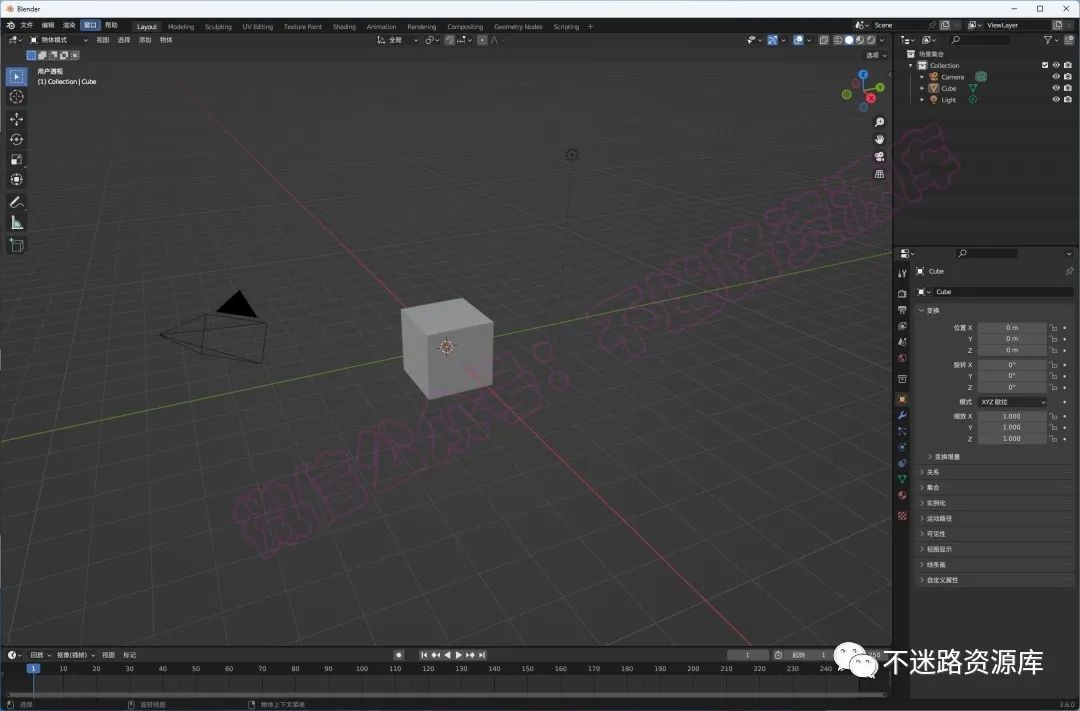The width and height of the screenshot is (1080, 711).
Task: Open the Tool properties tab
Action: pos(902,274)
